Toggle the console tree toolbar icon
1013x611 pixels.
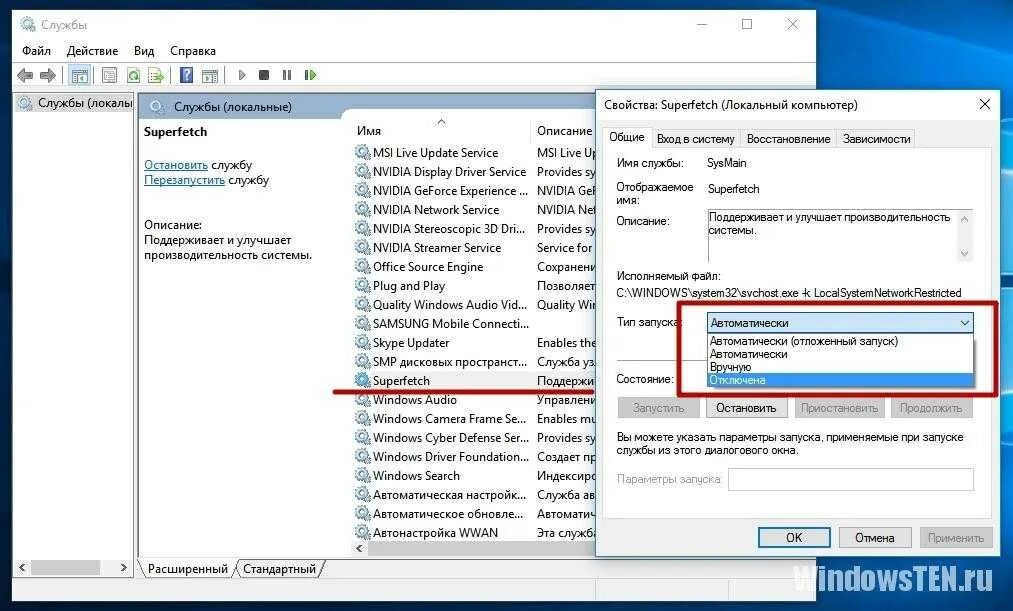[x=80, y=76]
